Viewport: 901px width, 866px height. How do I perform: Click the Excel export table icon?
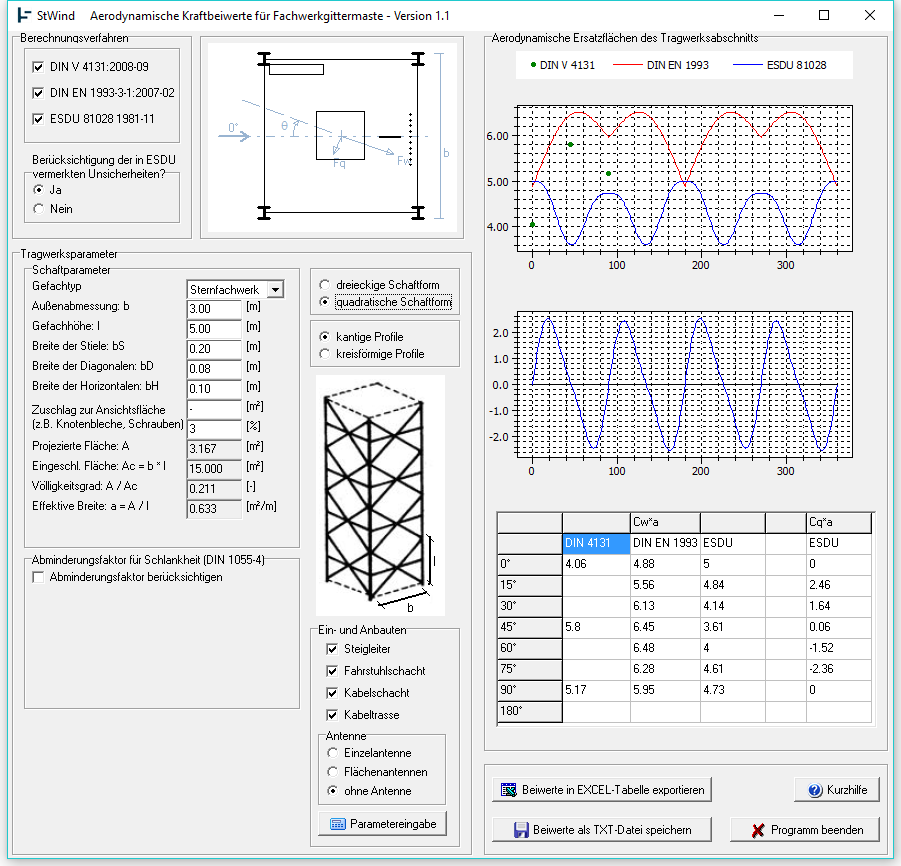[x=508, y=790]
